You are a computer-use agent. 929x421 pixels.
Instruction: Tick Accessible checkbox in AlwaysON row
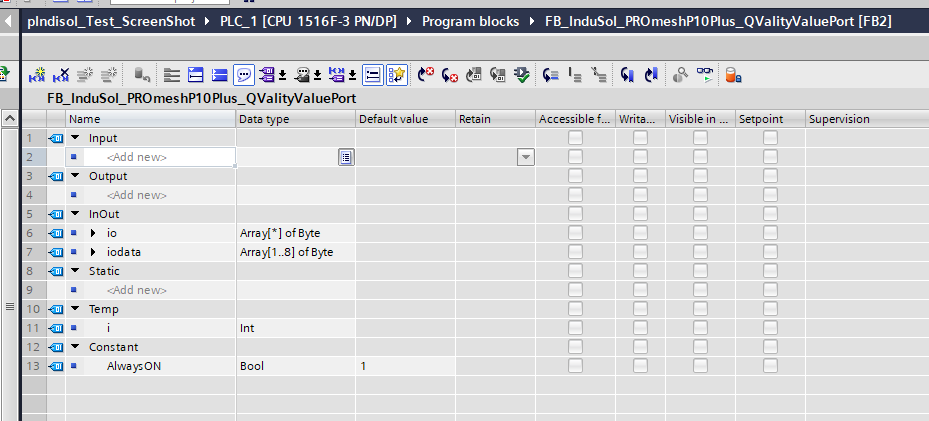point(575,366)
